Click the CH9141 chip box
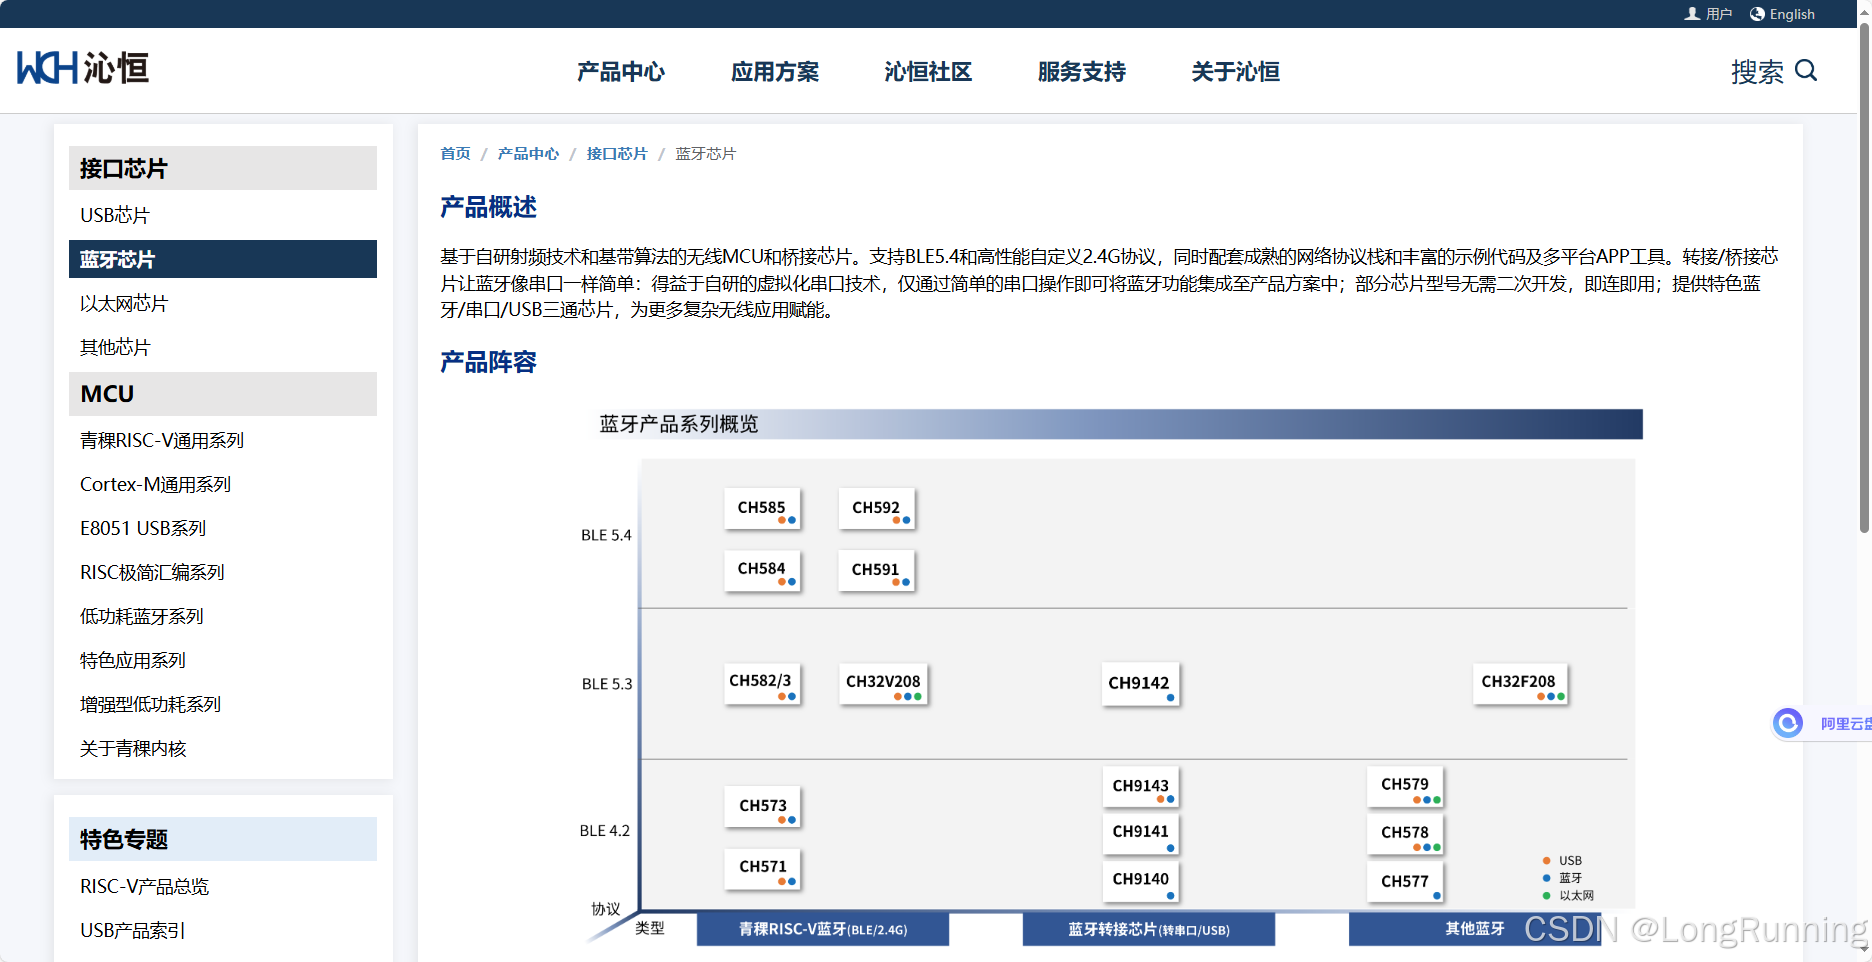Screen dimensions: 1872x962 coord(1141,834)
